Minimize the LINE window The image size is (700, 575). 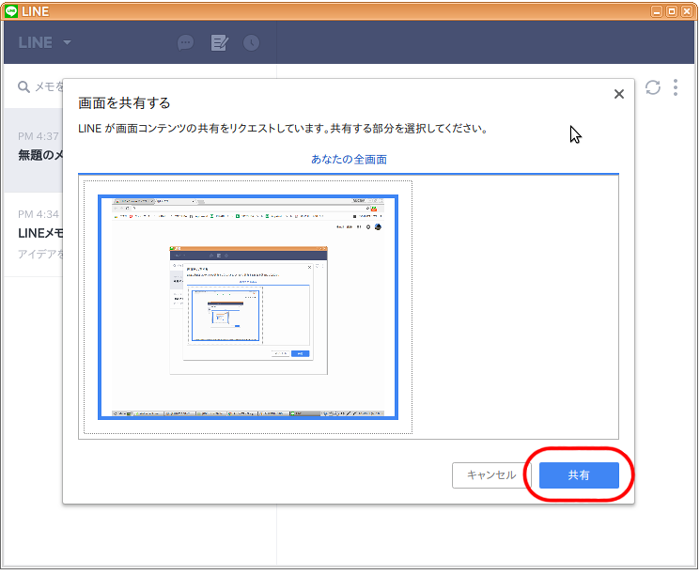656,12
